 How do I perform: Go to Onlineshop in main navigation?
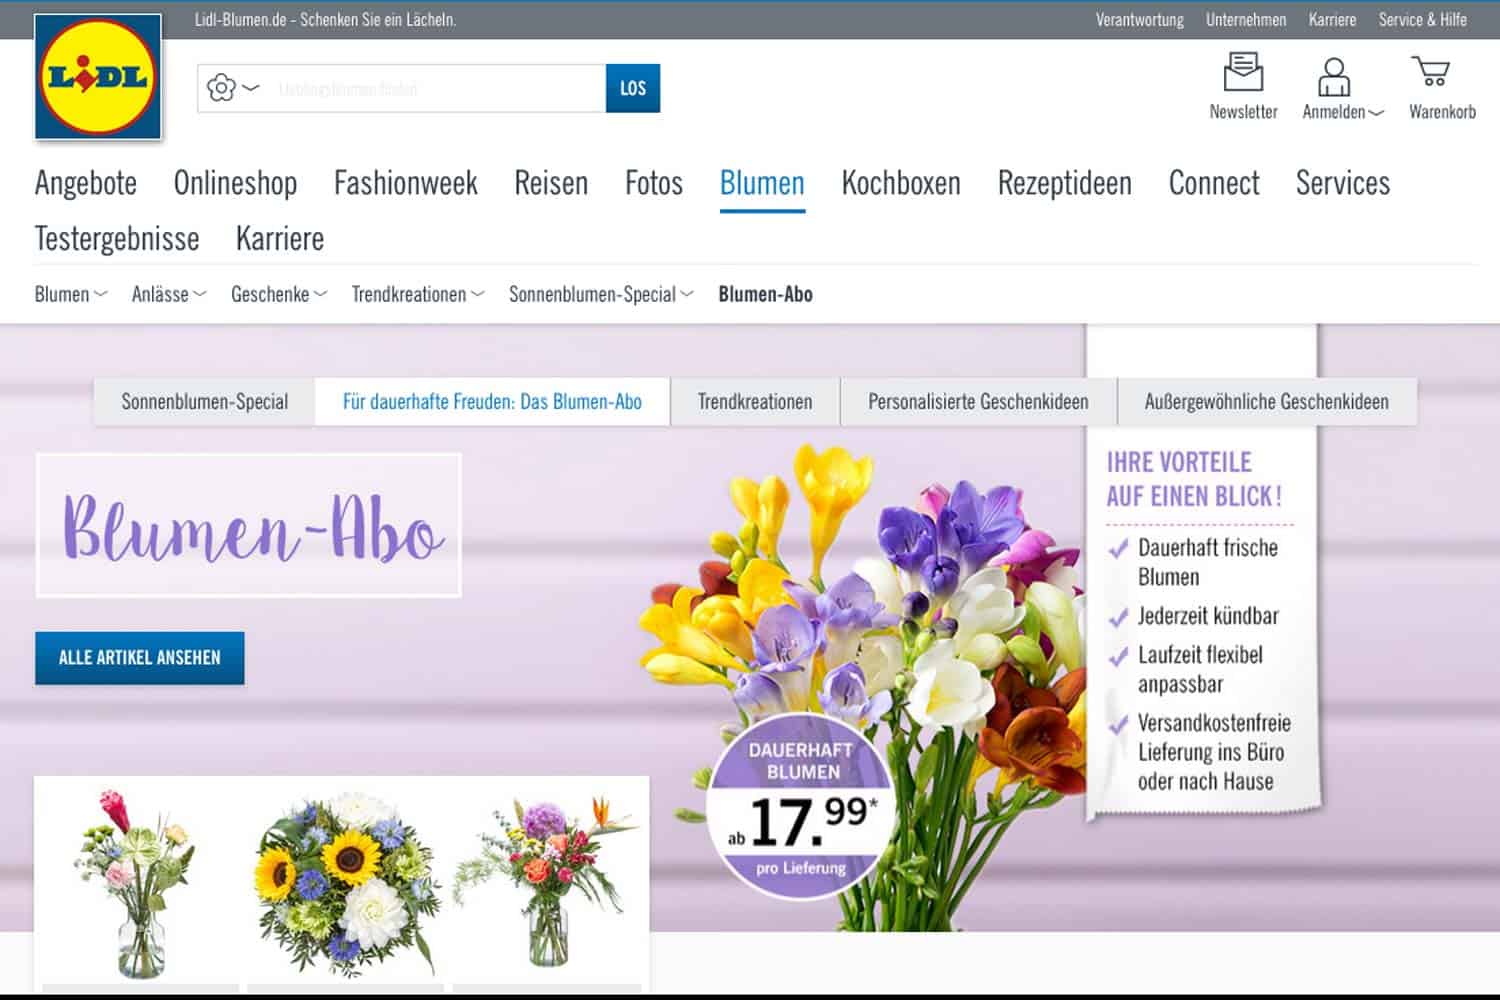coord(235,183)
